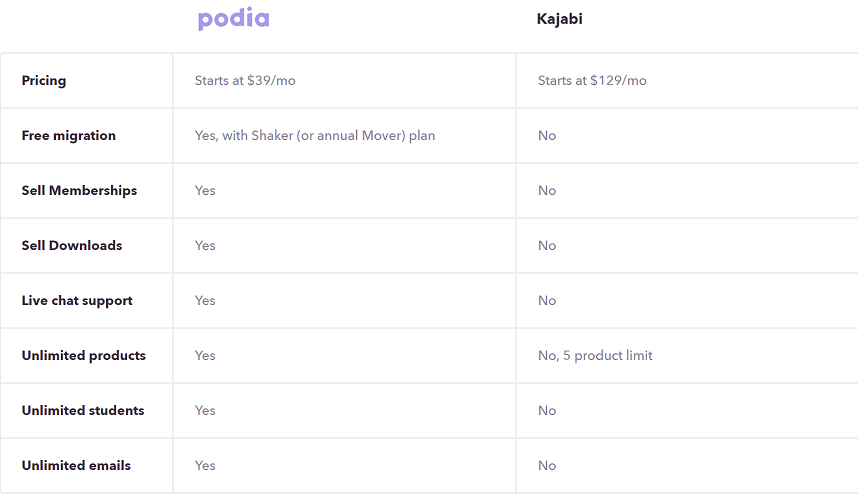
Task: Click the Free migration row label
Action: coord(68,136)
